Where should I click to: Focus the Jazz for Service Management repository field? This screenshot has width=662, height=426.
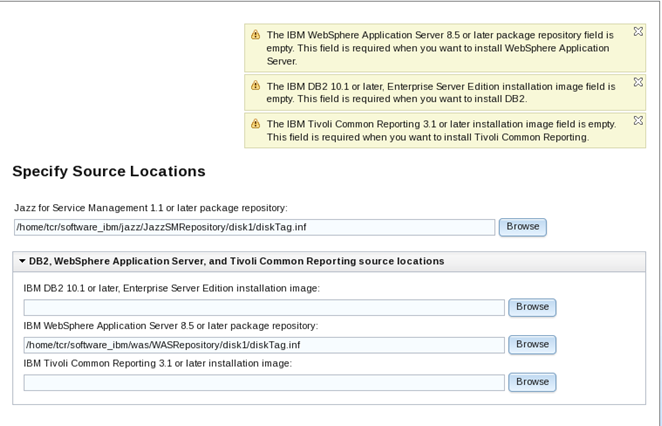(x=255, y=227)
